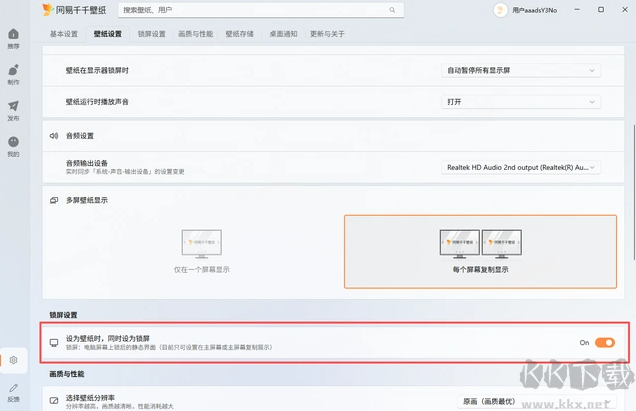Click the settings gear icon in sidebar
The width and height of the screenshot is (636, 411).
point(13,360)
